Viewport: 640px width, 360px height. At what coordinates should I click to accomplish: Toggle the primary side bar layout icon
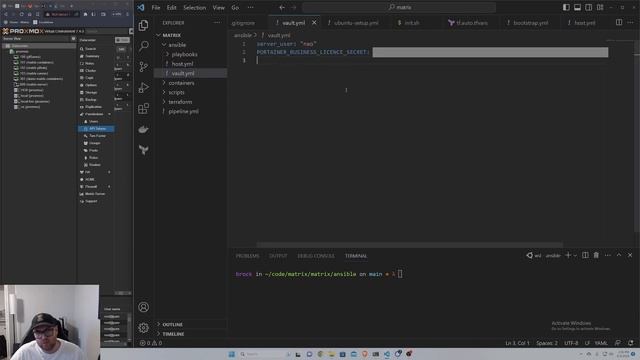pyautogui.click(x=566, y=7)
